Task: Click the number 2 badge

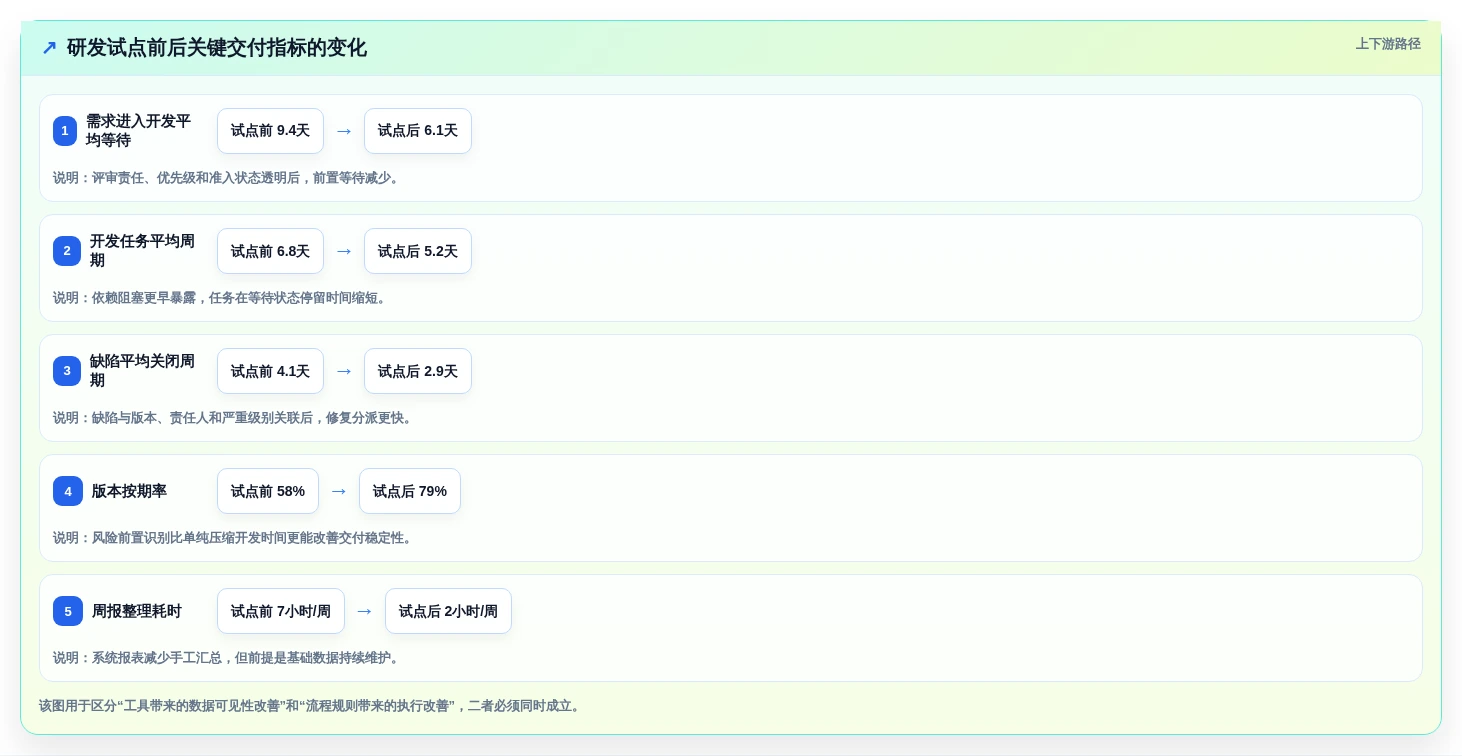Action: (x=67, y=251)
